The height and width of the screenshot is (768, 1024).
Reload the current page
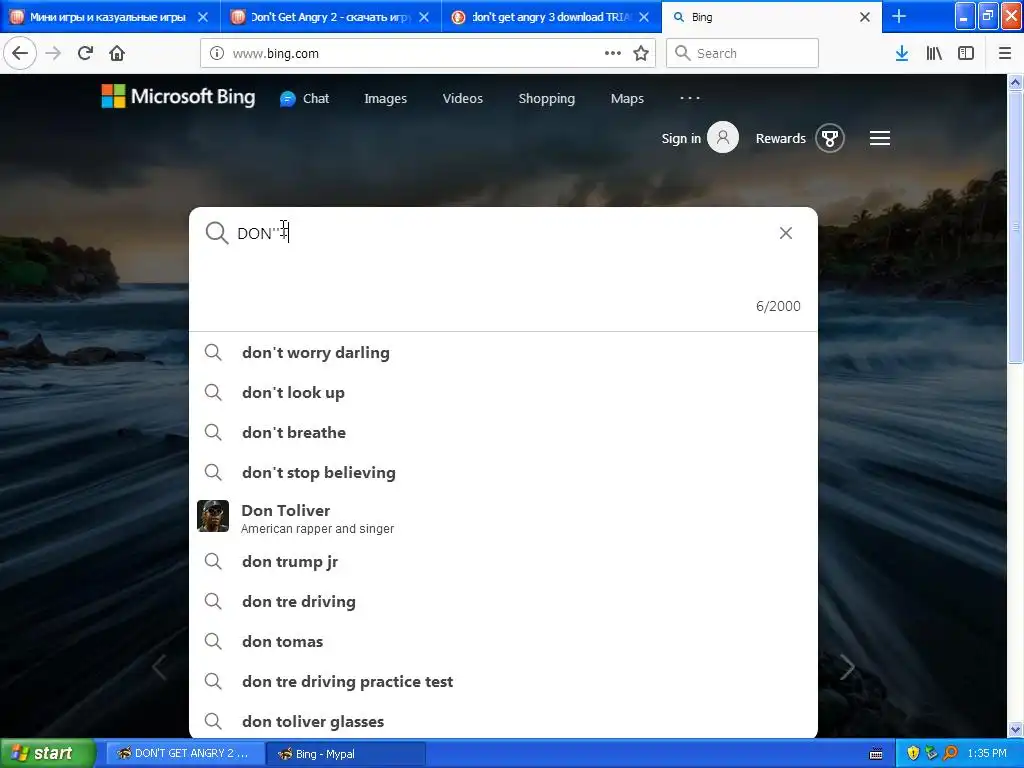point(86,53)
